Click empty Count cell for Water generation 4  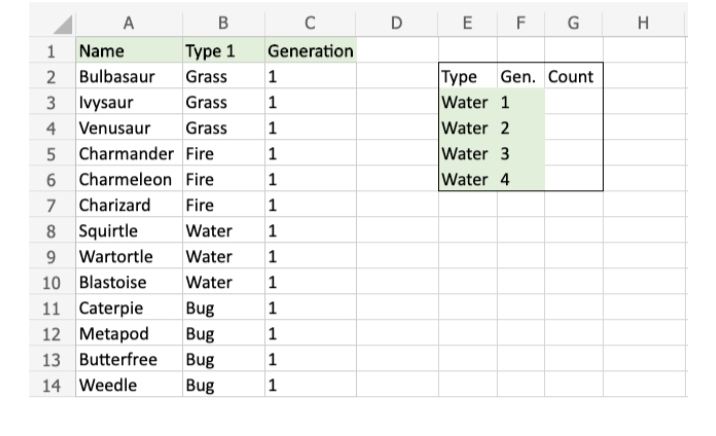[573, 179]
